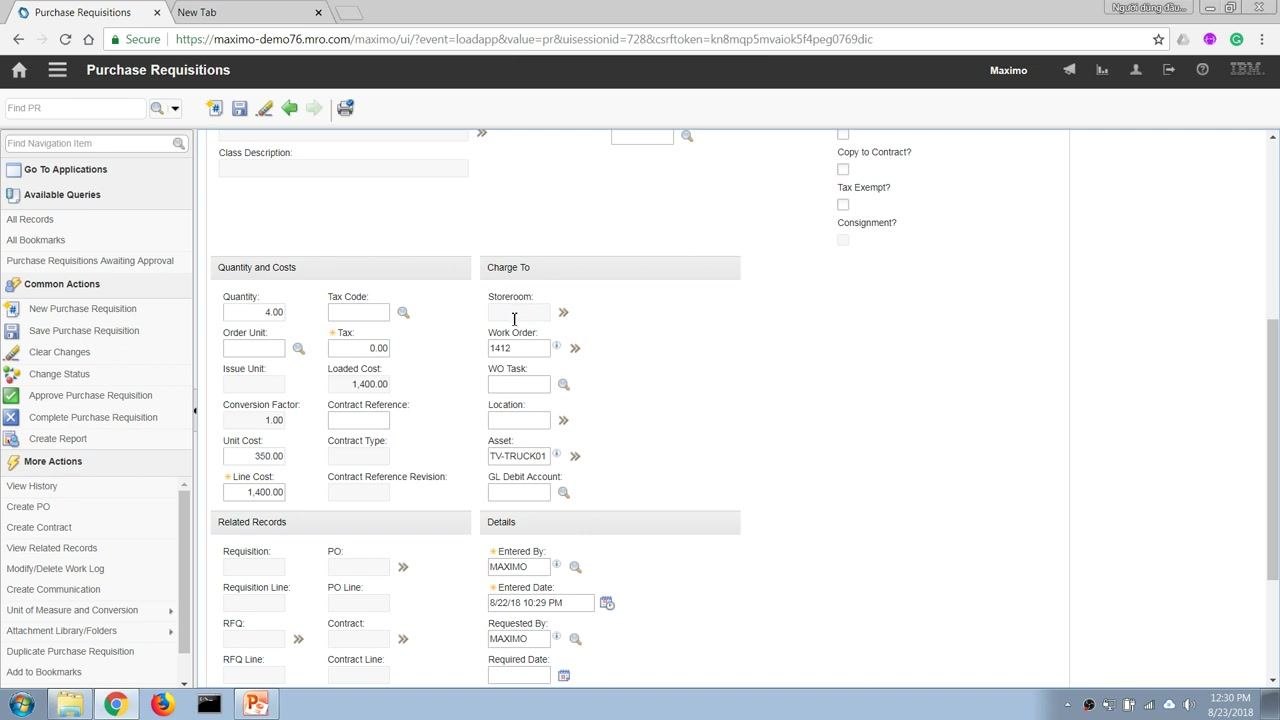Click Duplicate Purchase Requisition link
The height and width of the screenshot is (720, 1280).
tap(70, 652)
